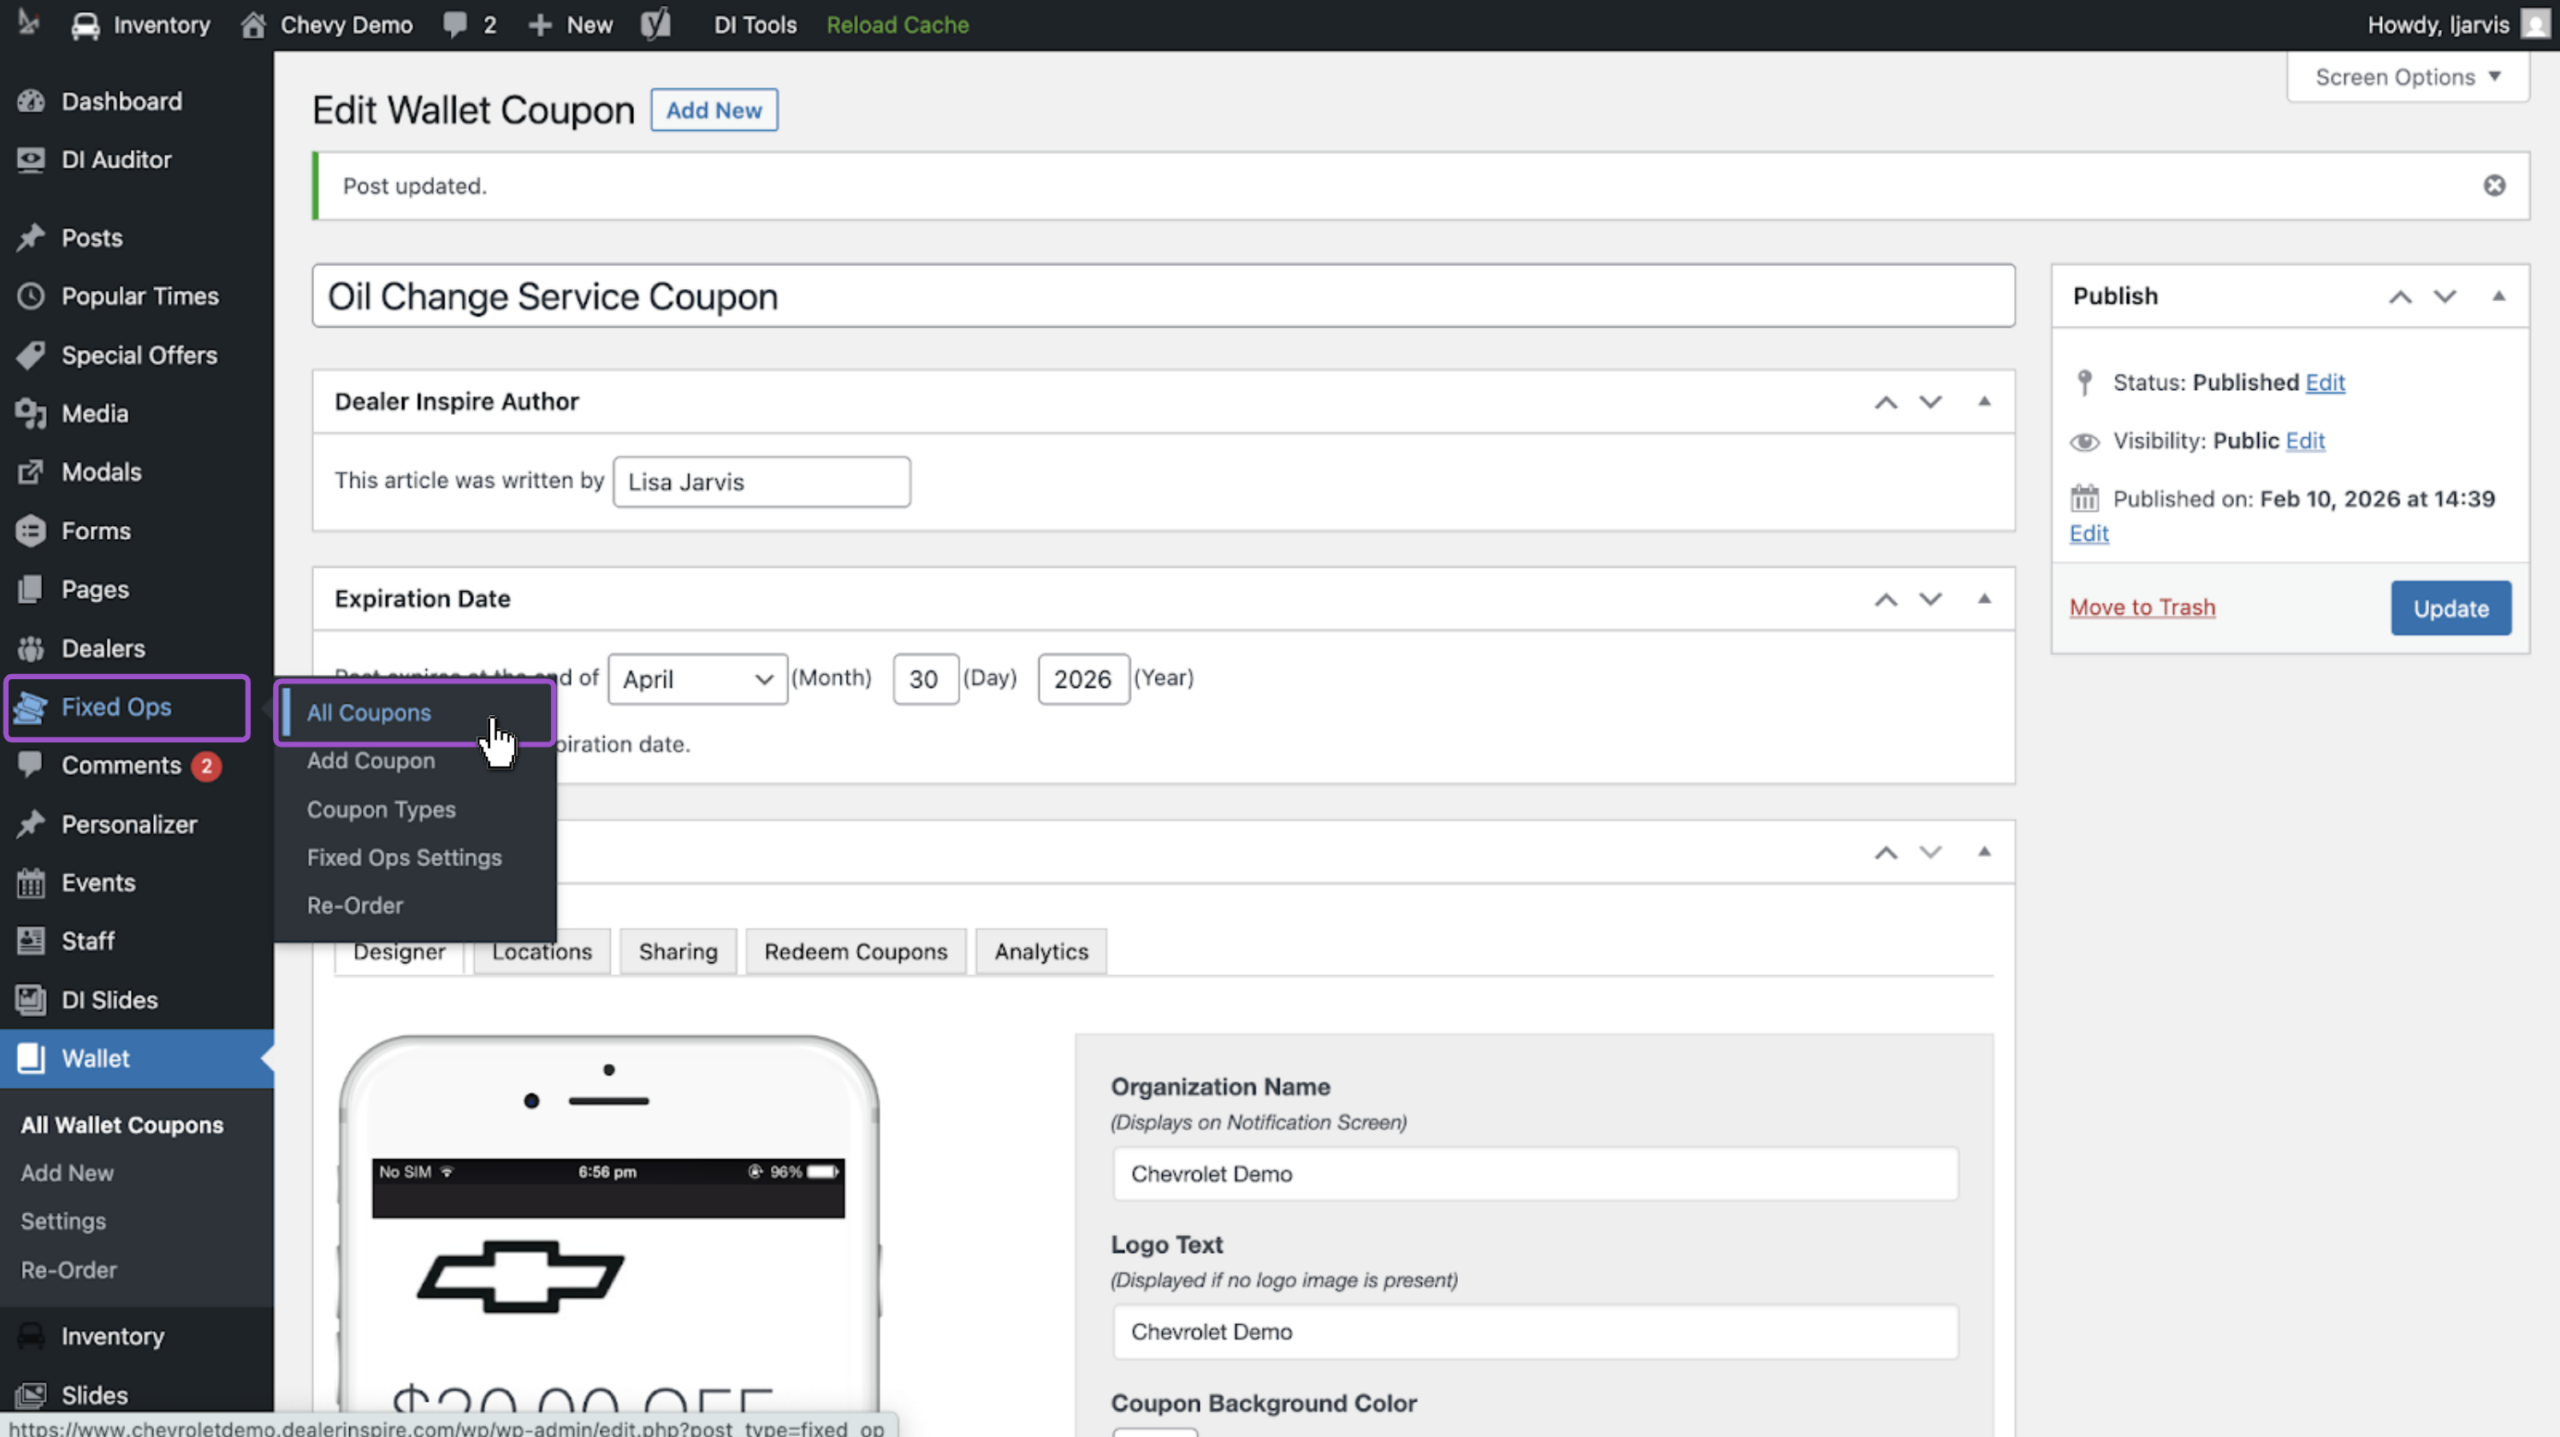Open Modals sidebar icon
Viewport: 2560px width, 1437px height.
tap(31, 472)
